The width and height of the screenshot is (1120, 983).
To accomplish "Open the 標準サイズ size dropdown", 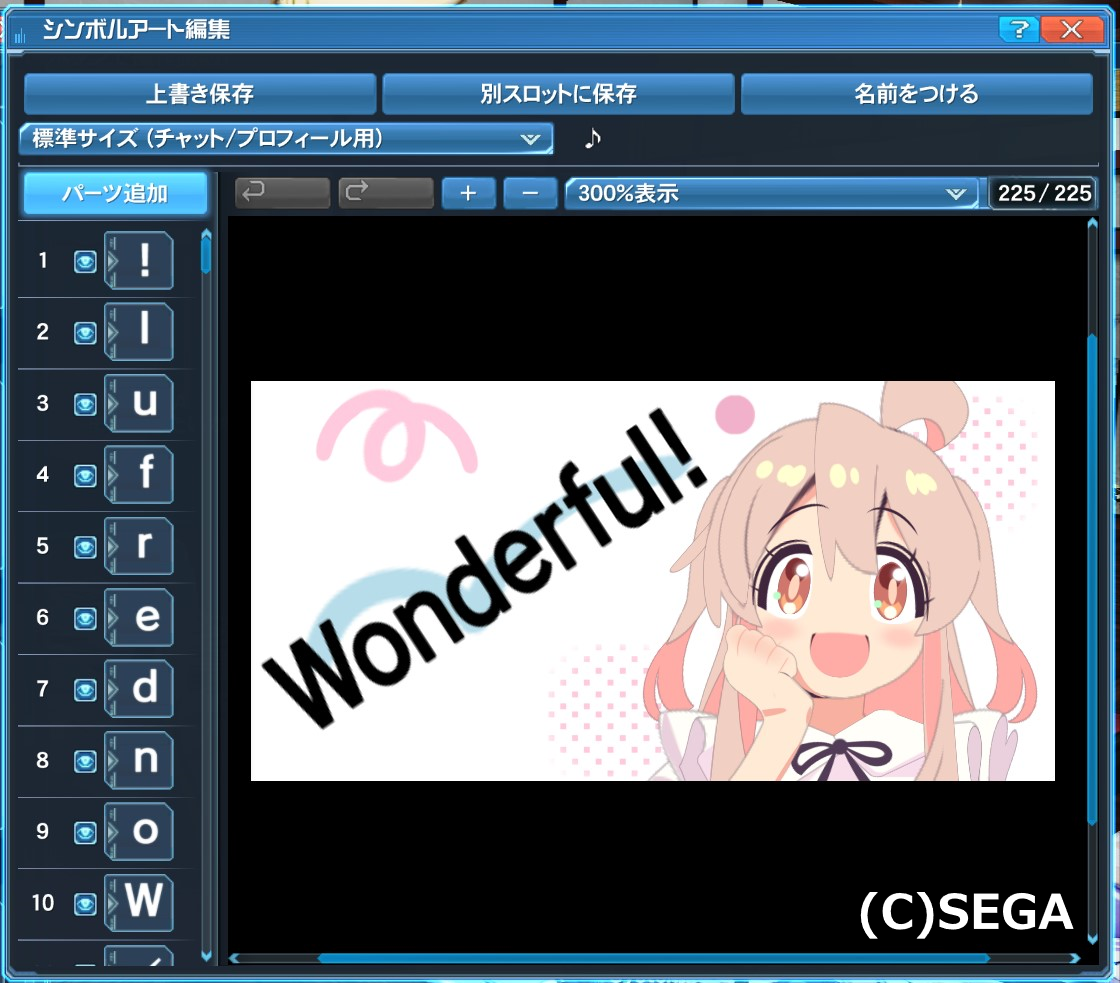I will pos(286,139).
